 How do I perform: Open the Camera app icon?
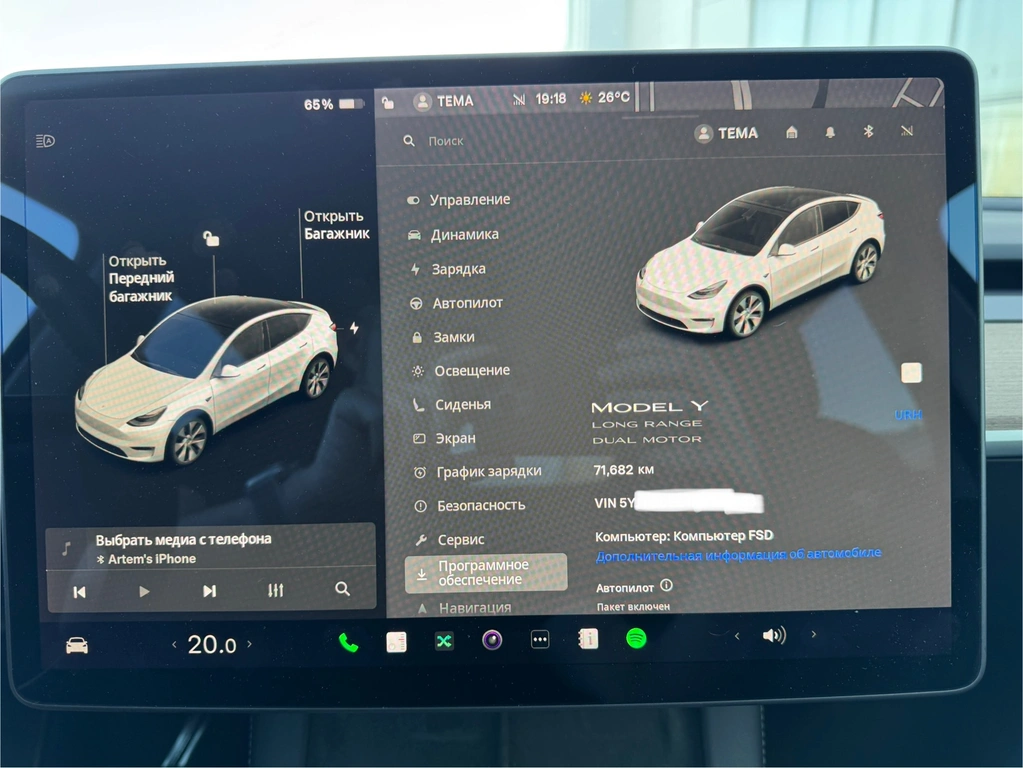coord(492,640)
